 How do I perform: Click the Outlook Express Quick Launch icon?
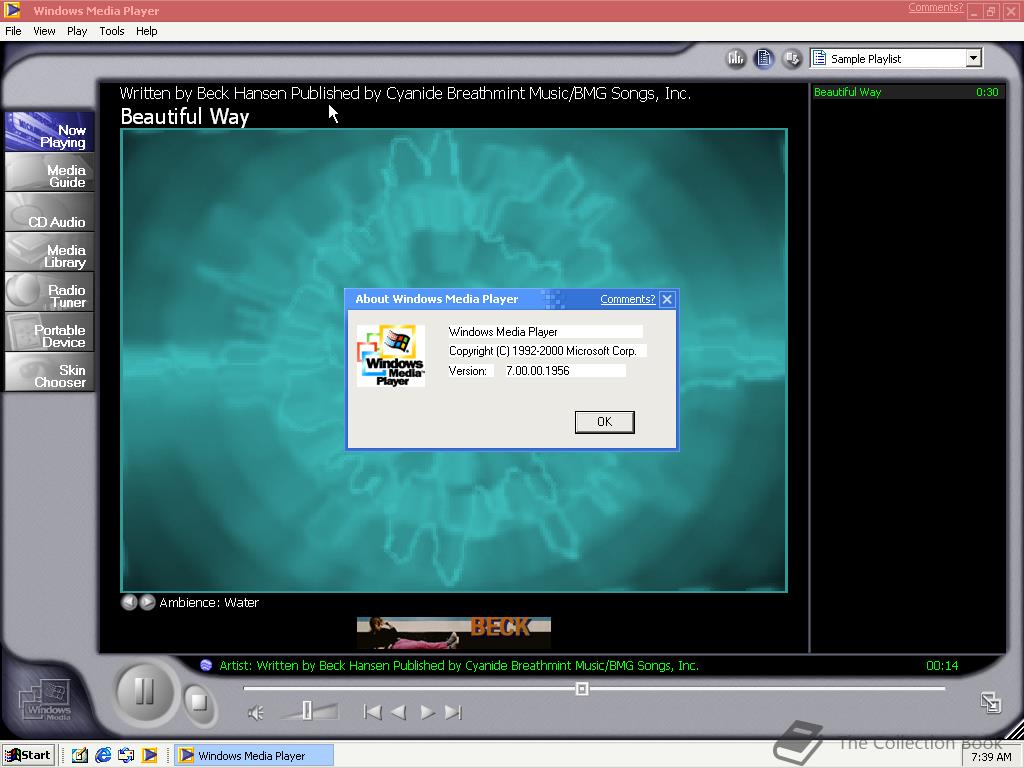click(126, 756)
